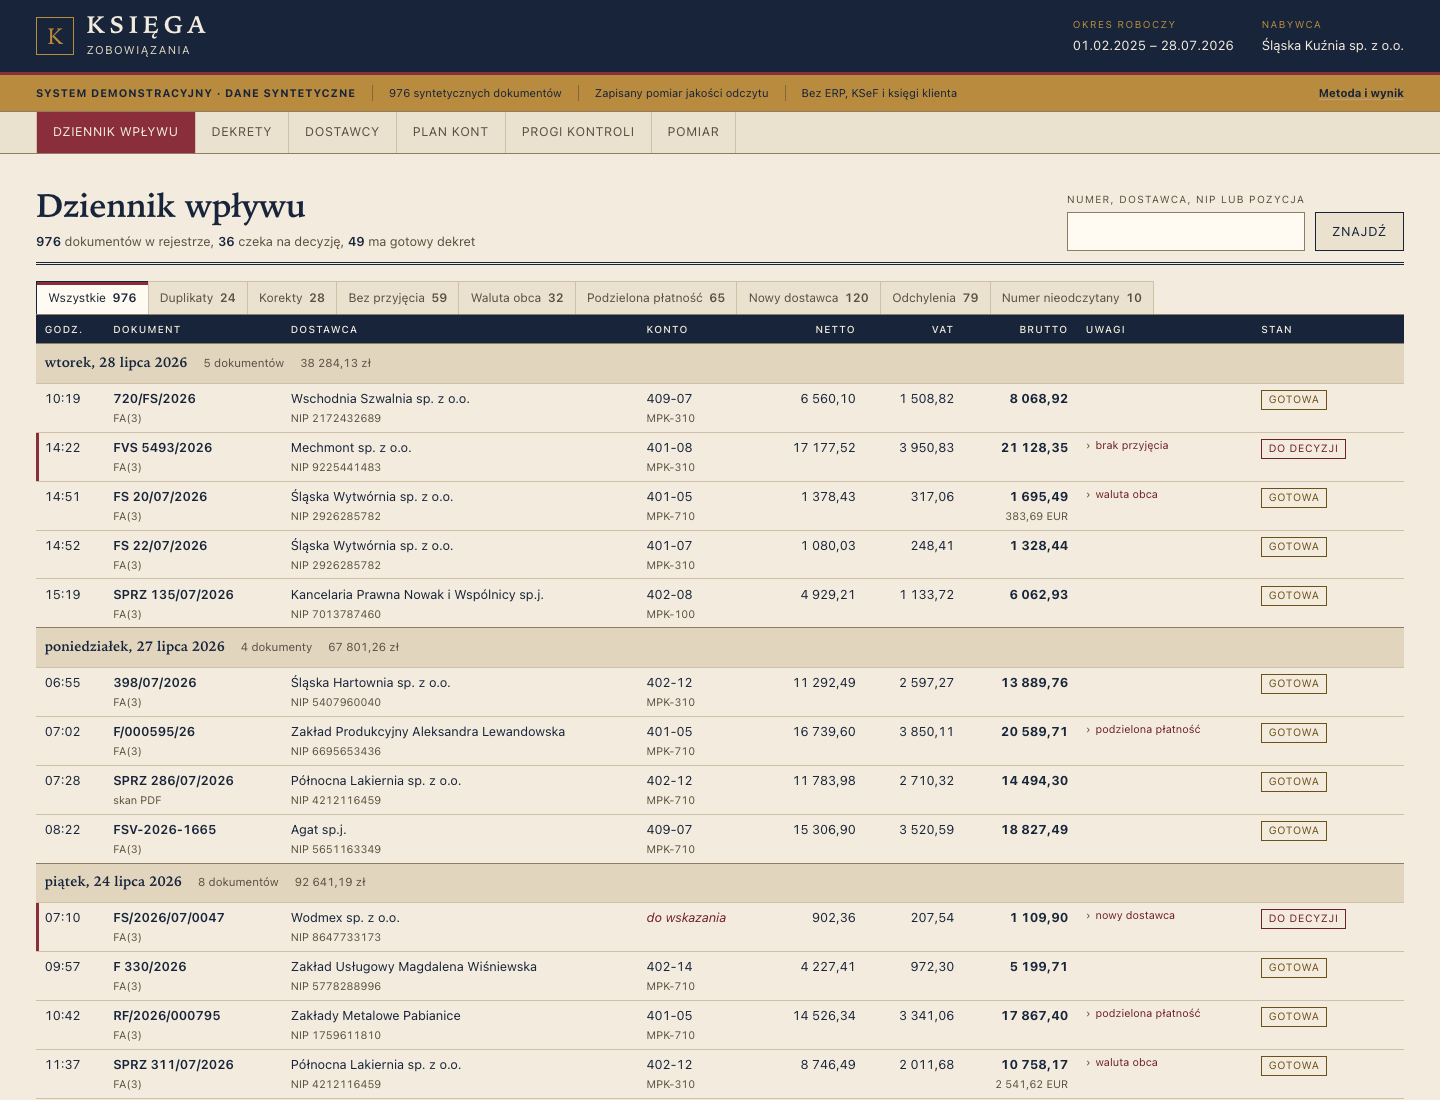Viewport: 1440px width, 1100px height.
Task: Open document FSV-2026-1665
Action: (165, 830)
